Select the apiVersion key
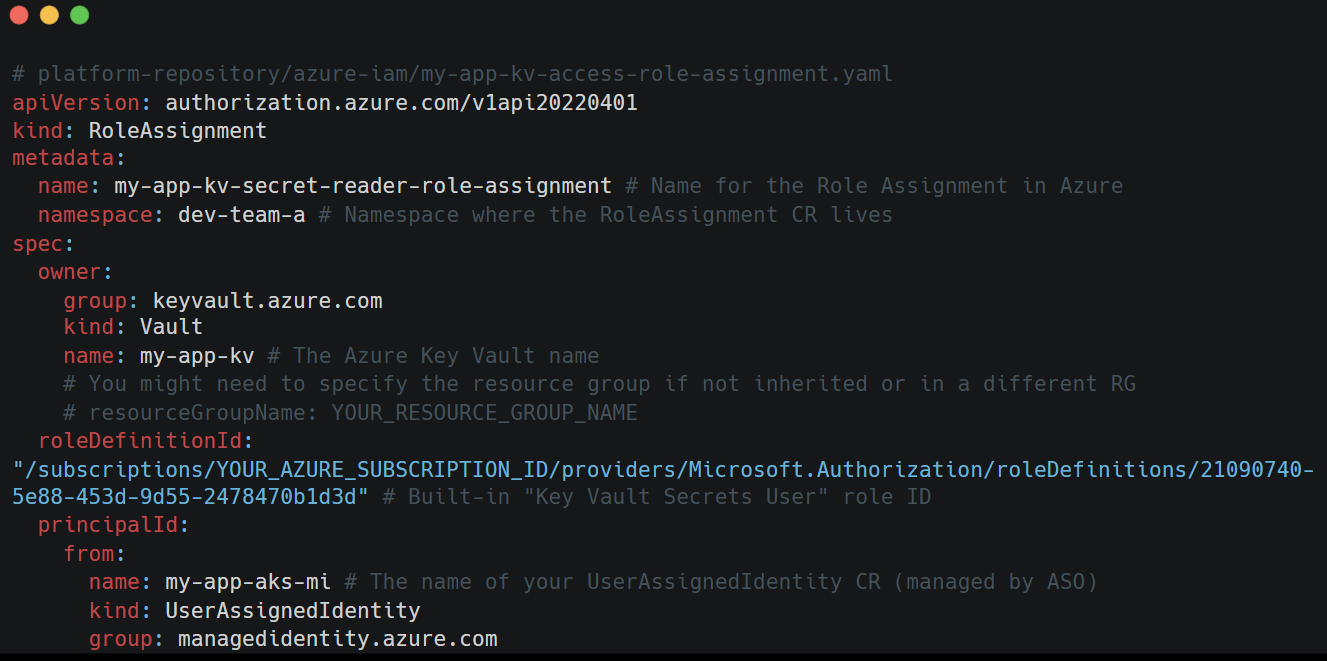This screenshot has width=1327, height=661. pos(78,102)
